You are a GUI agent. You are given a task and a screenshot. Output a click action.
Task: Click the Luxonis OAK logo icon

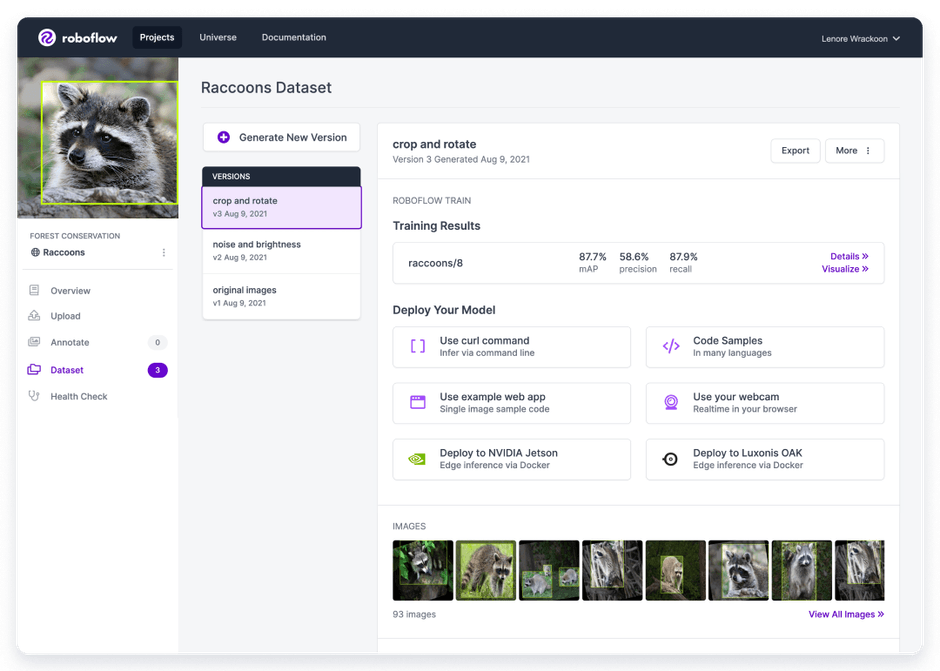point(671,459)
